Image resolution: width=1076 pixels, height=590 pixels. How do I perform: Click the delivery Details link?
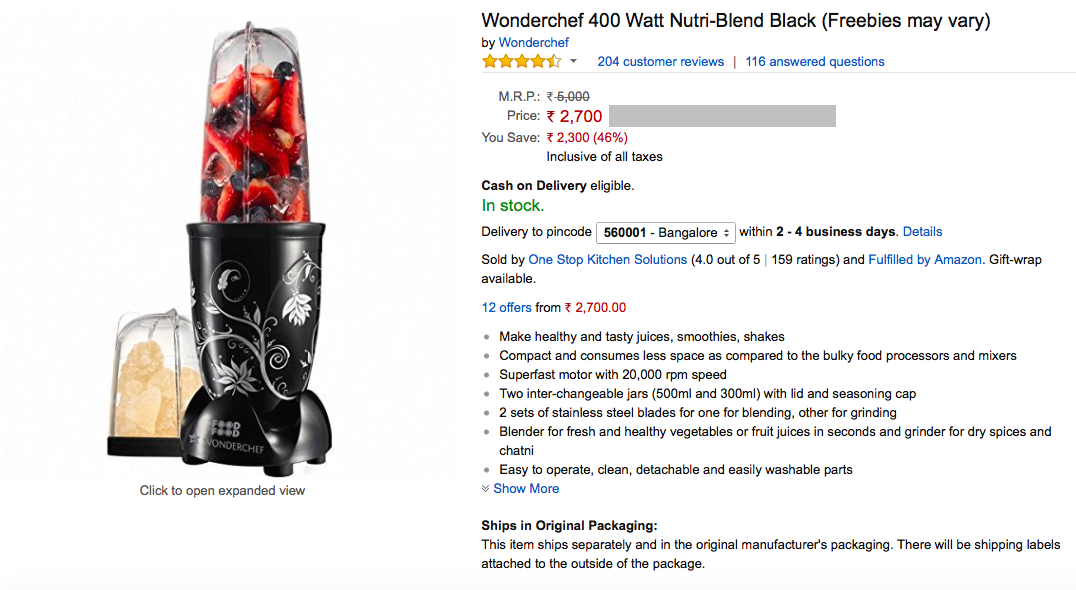[x=922, y=232]
